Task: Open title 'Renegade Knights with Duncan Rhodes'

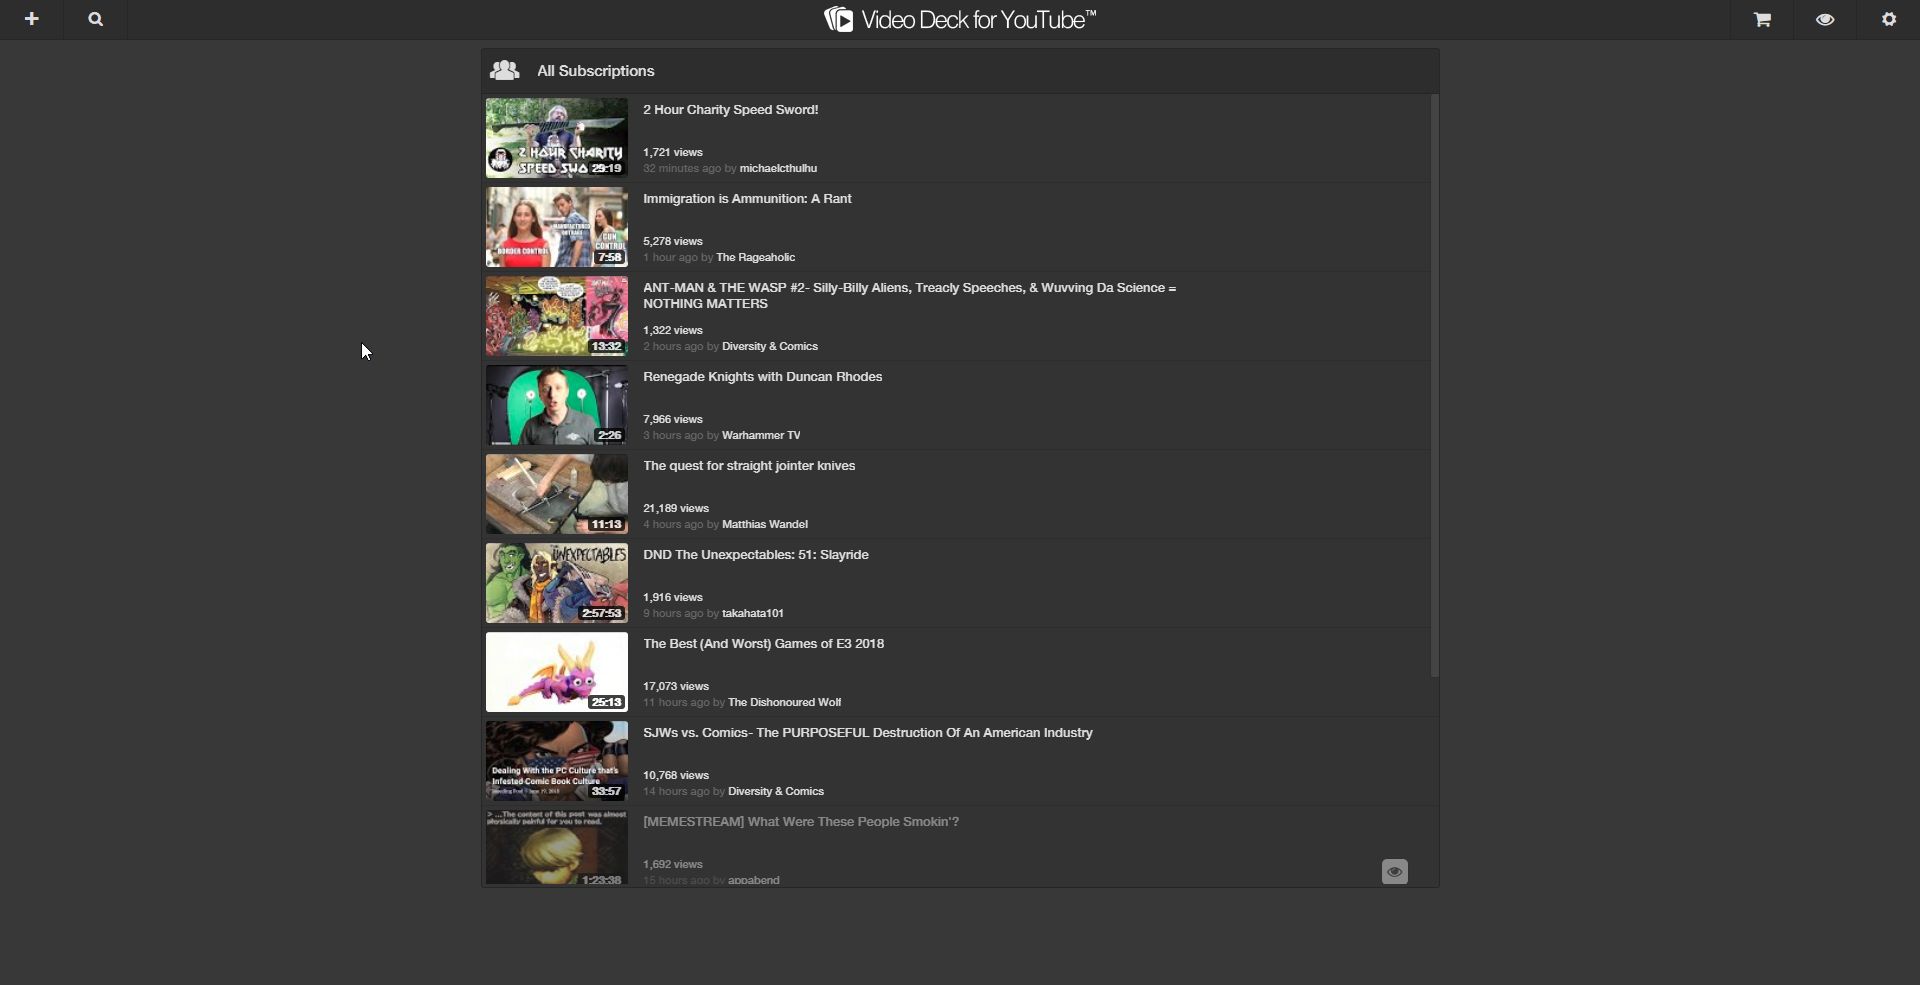Action: pos(762,377)
